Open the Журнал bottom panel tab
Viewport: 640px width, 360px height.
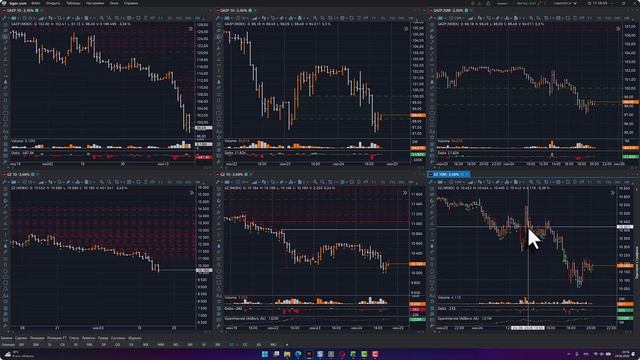click(135, 338)
